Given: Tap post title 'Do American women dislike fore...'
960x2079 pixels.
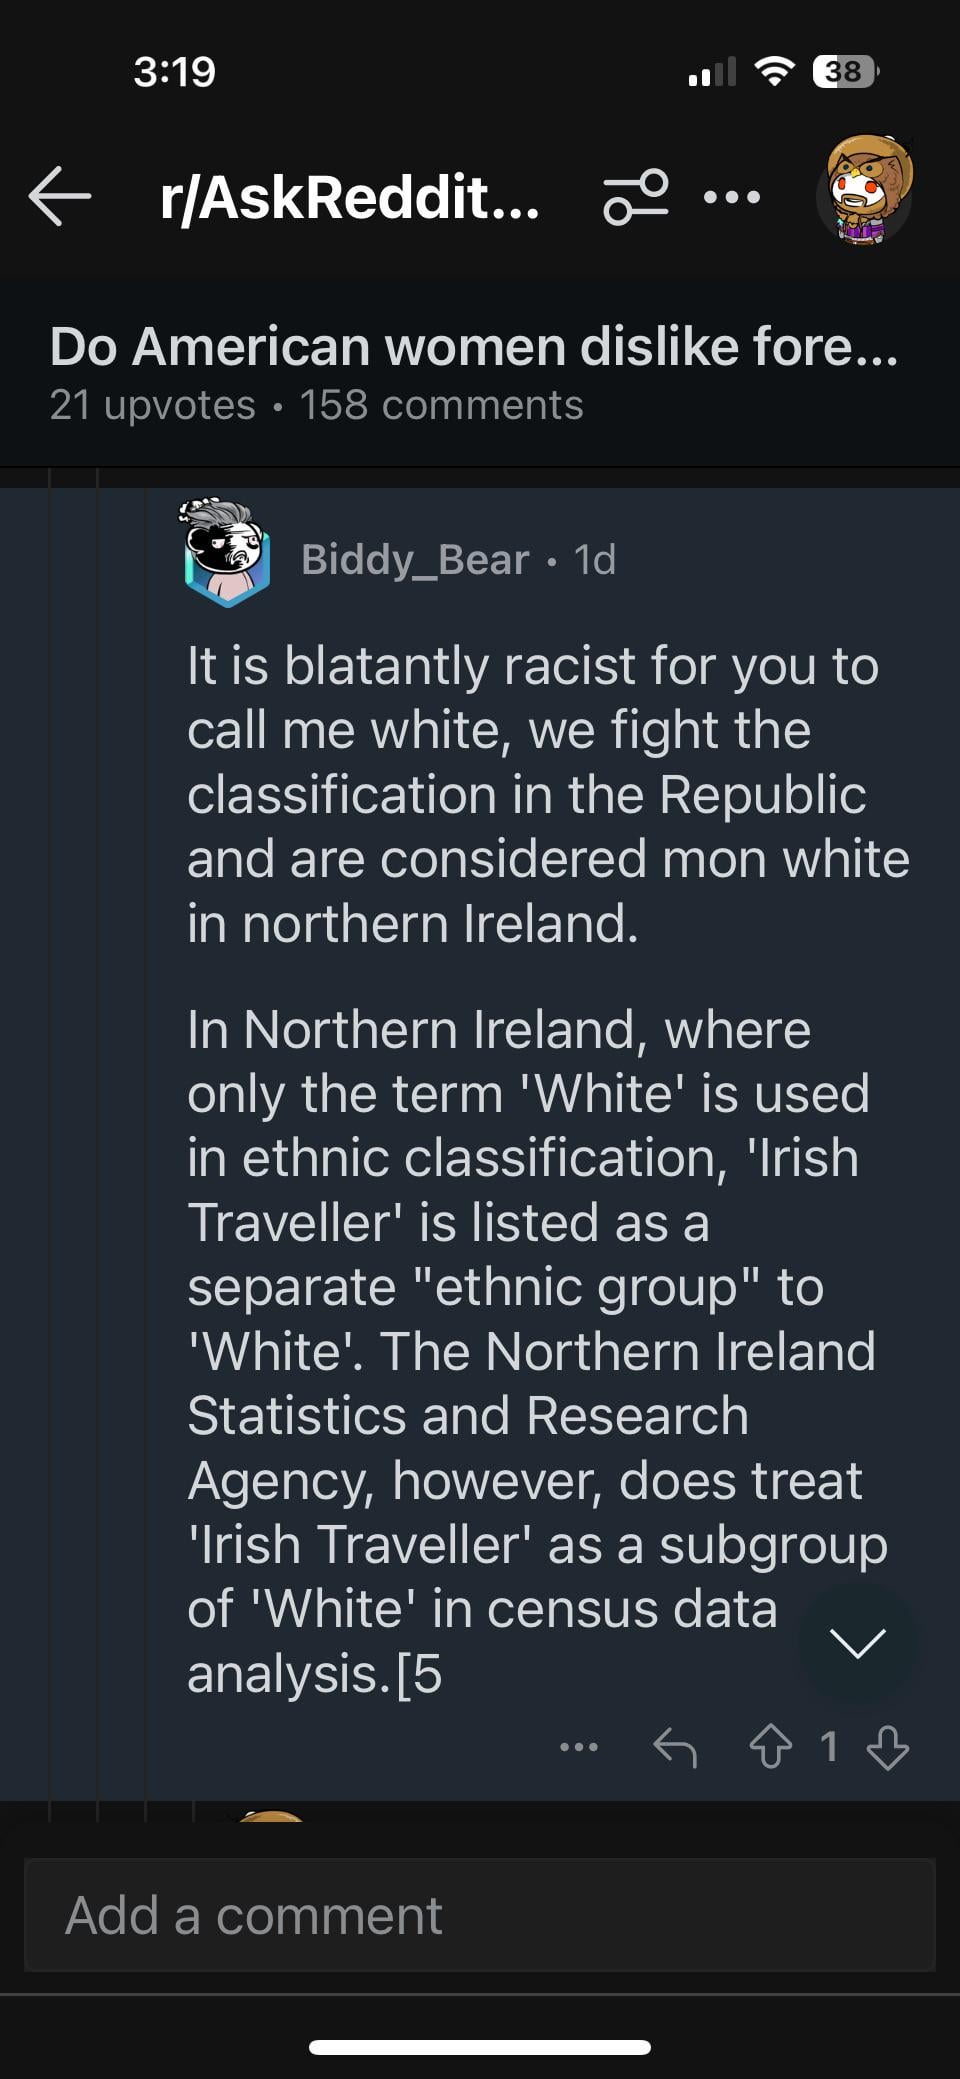Looking at the screenshot, I should point(474,347).
